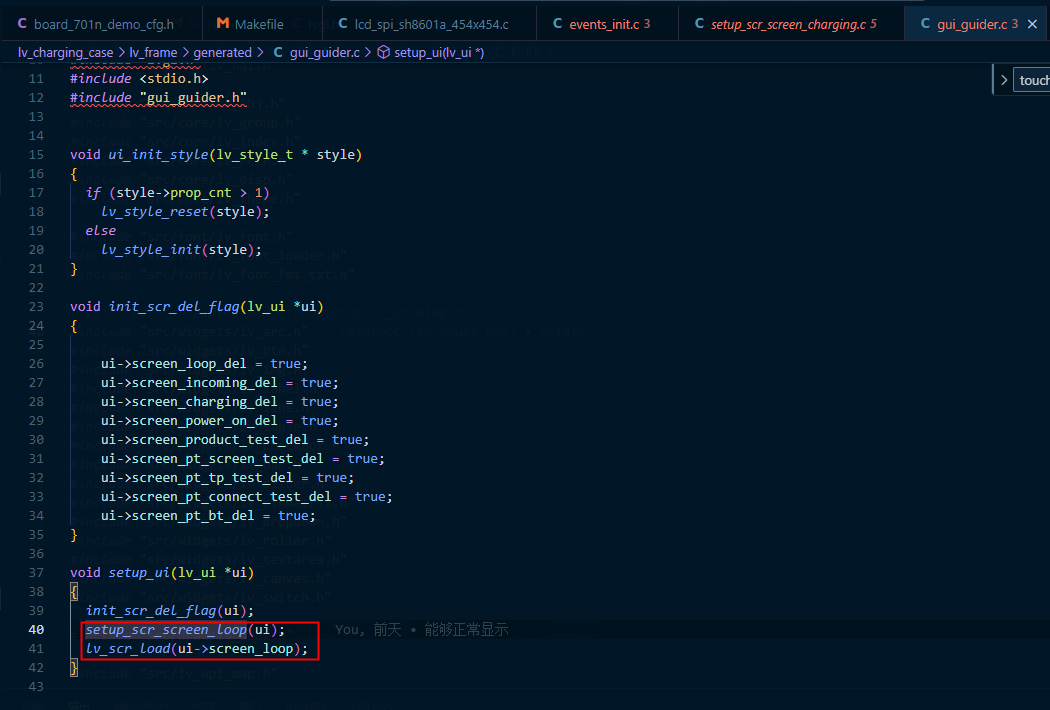This screenshot has height=710, width=1050.
Task: Click the M icon on the Makefile tab
Action: coord(223,23)
